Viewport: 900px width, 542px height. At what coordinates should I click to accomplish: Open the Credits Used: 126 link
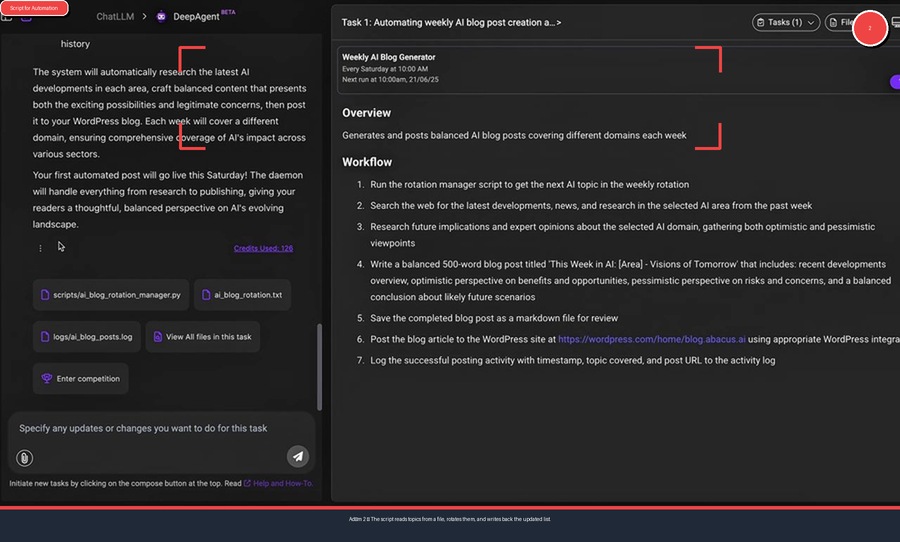click(263, 248)
